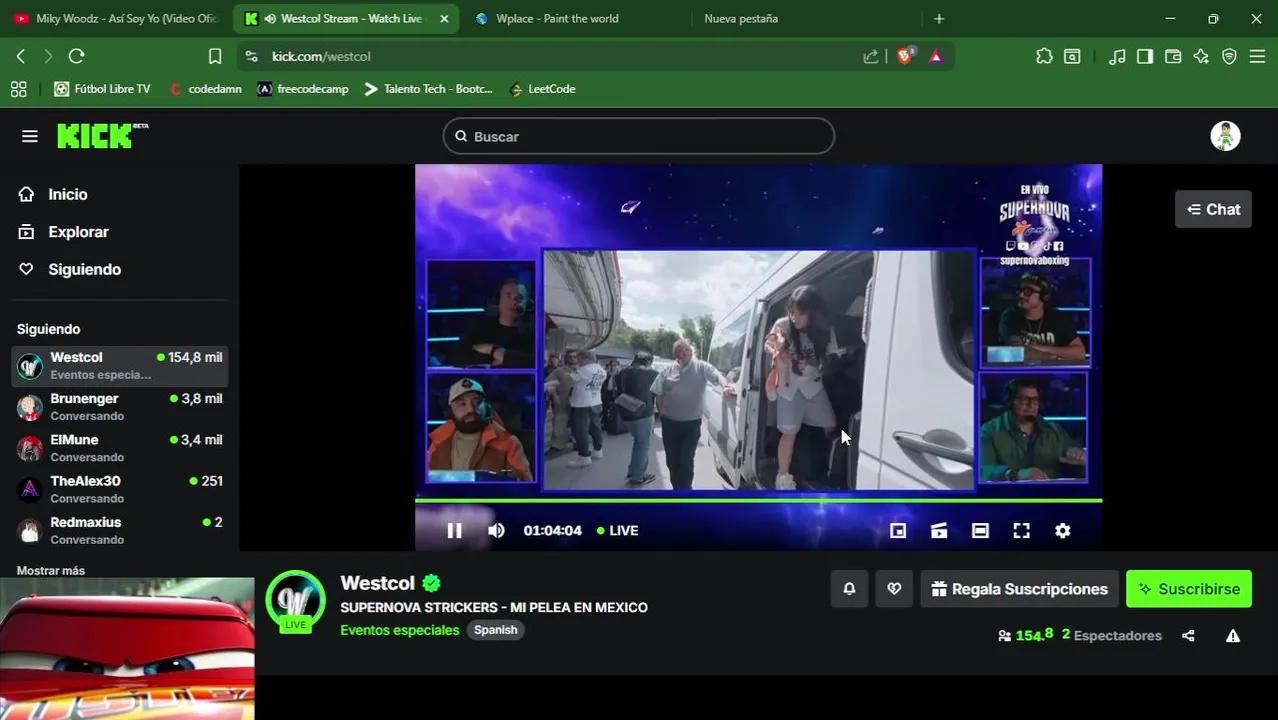Toggle theater mode on the player

980,531
